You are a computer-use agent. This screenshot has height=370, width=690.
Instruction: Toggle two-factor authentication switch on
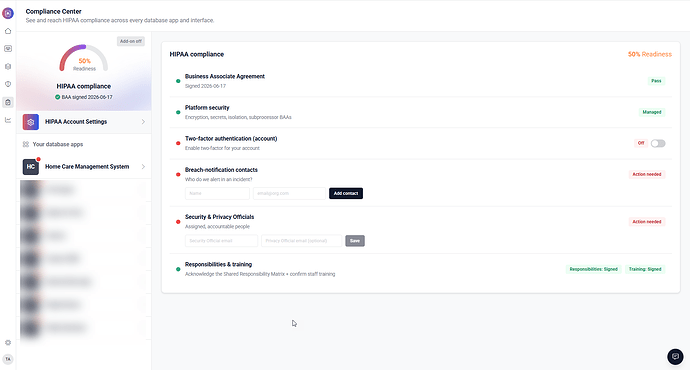658,143
